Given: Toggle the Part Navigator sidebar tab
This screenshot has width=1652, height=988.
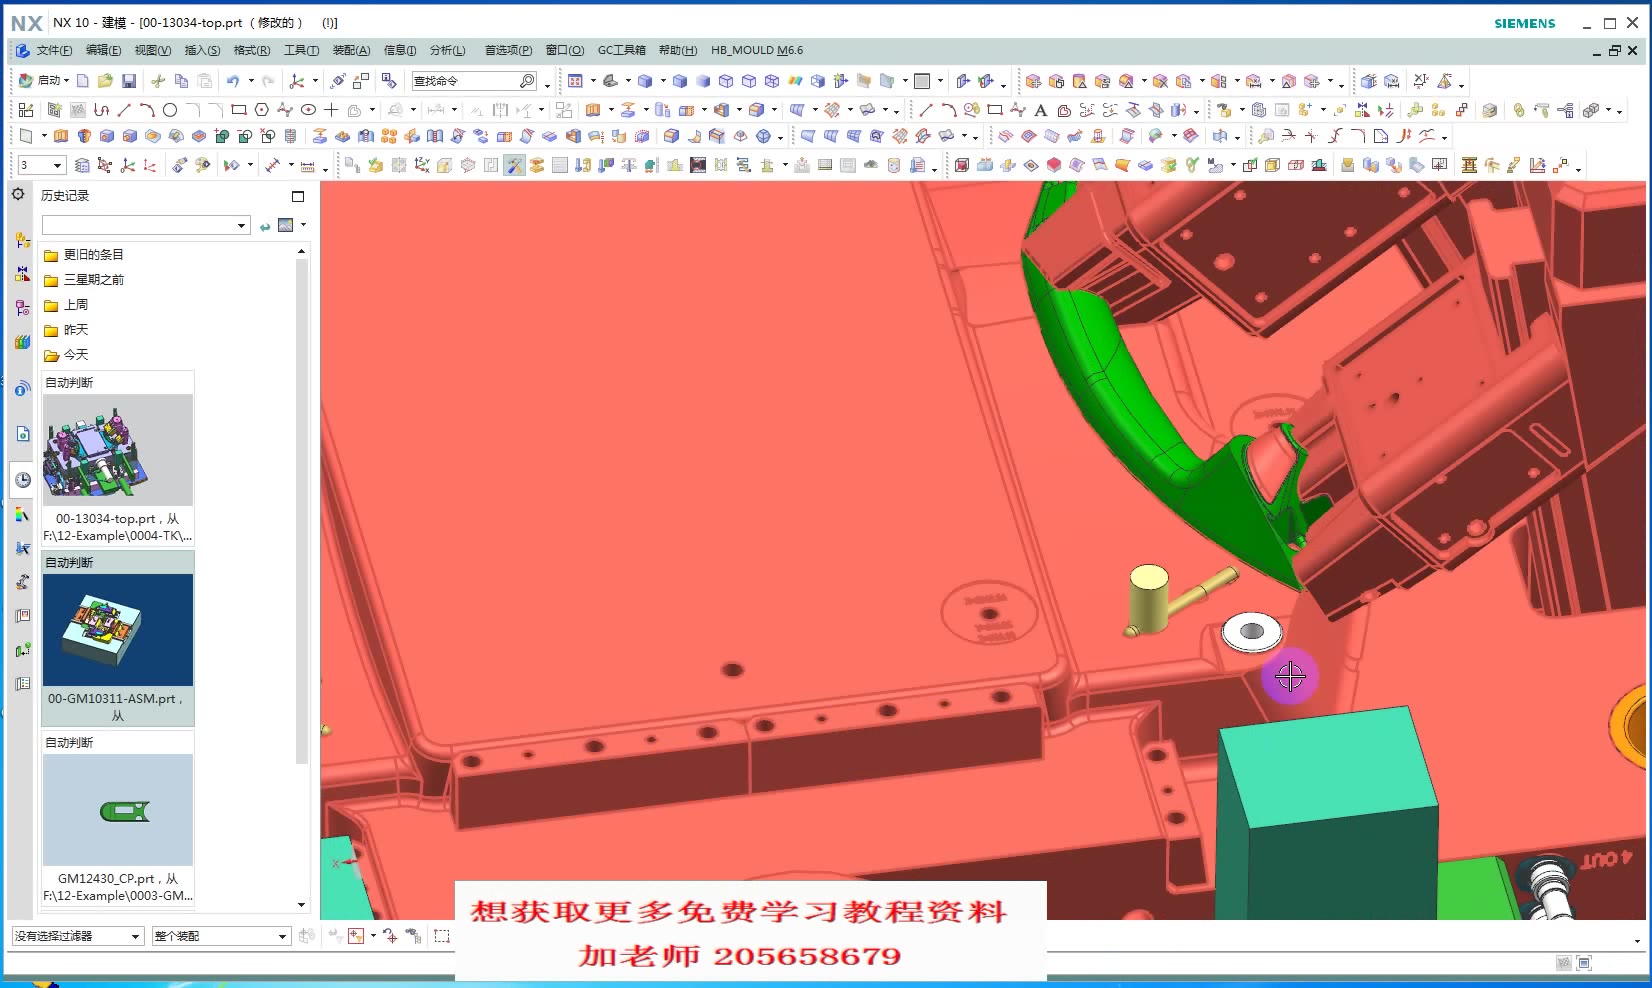Looking at the screenshot, I should pyautogui.click(x=20, y=308).
